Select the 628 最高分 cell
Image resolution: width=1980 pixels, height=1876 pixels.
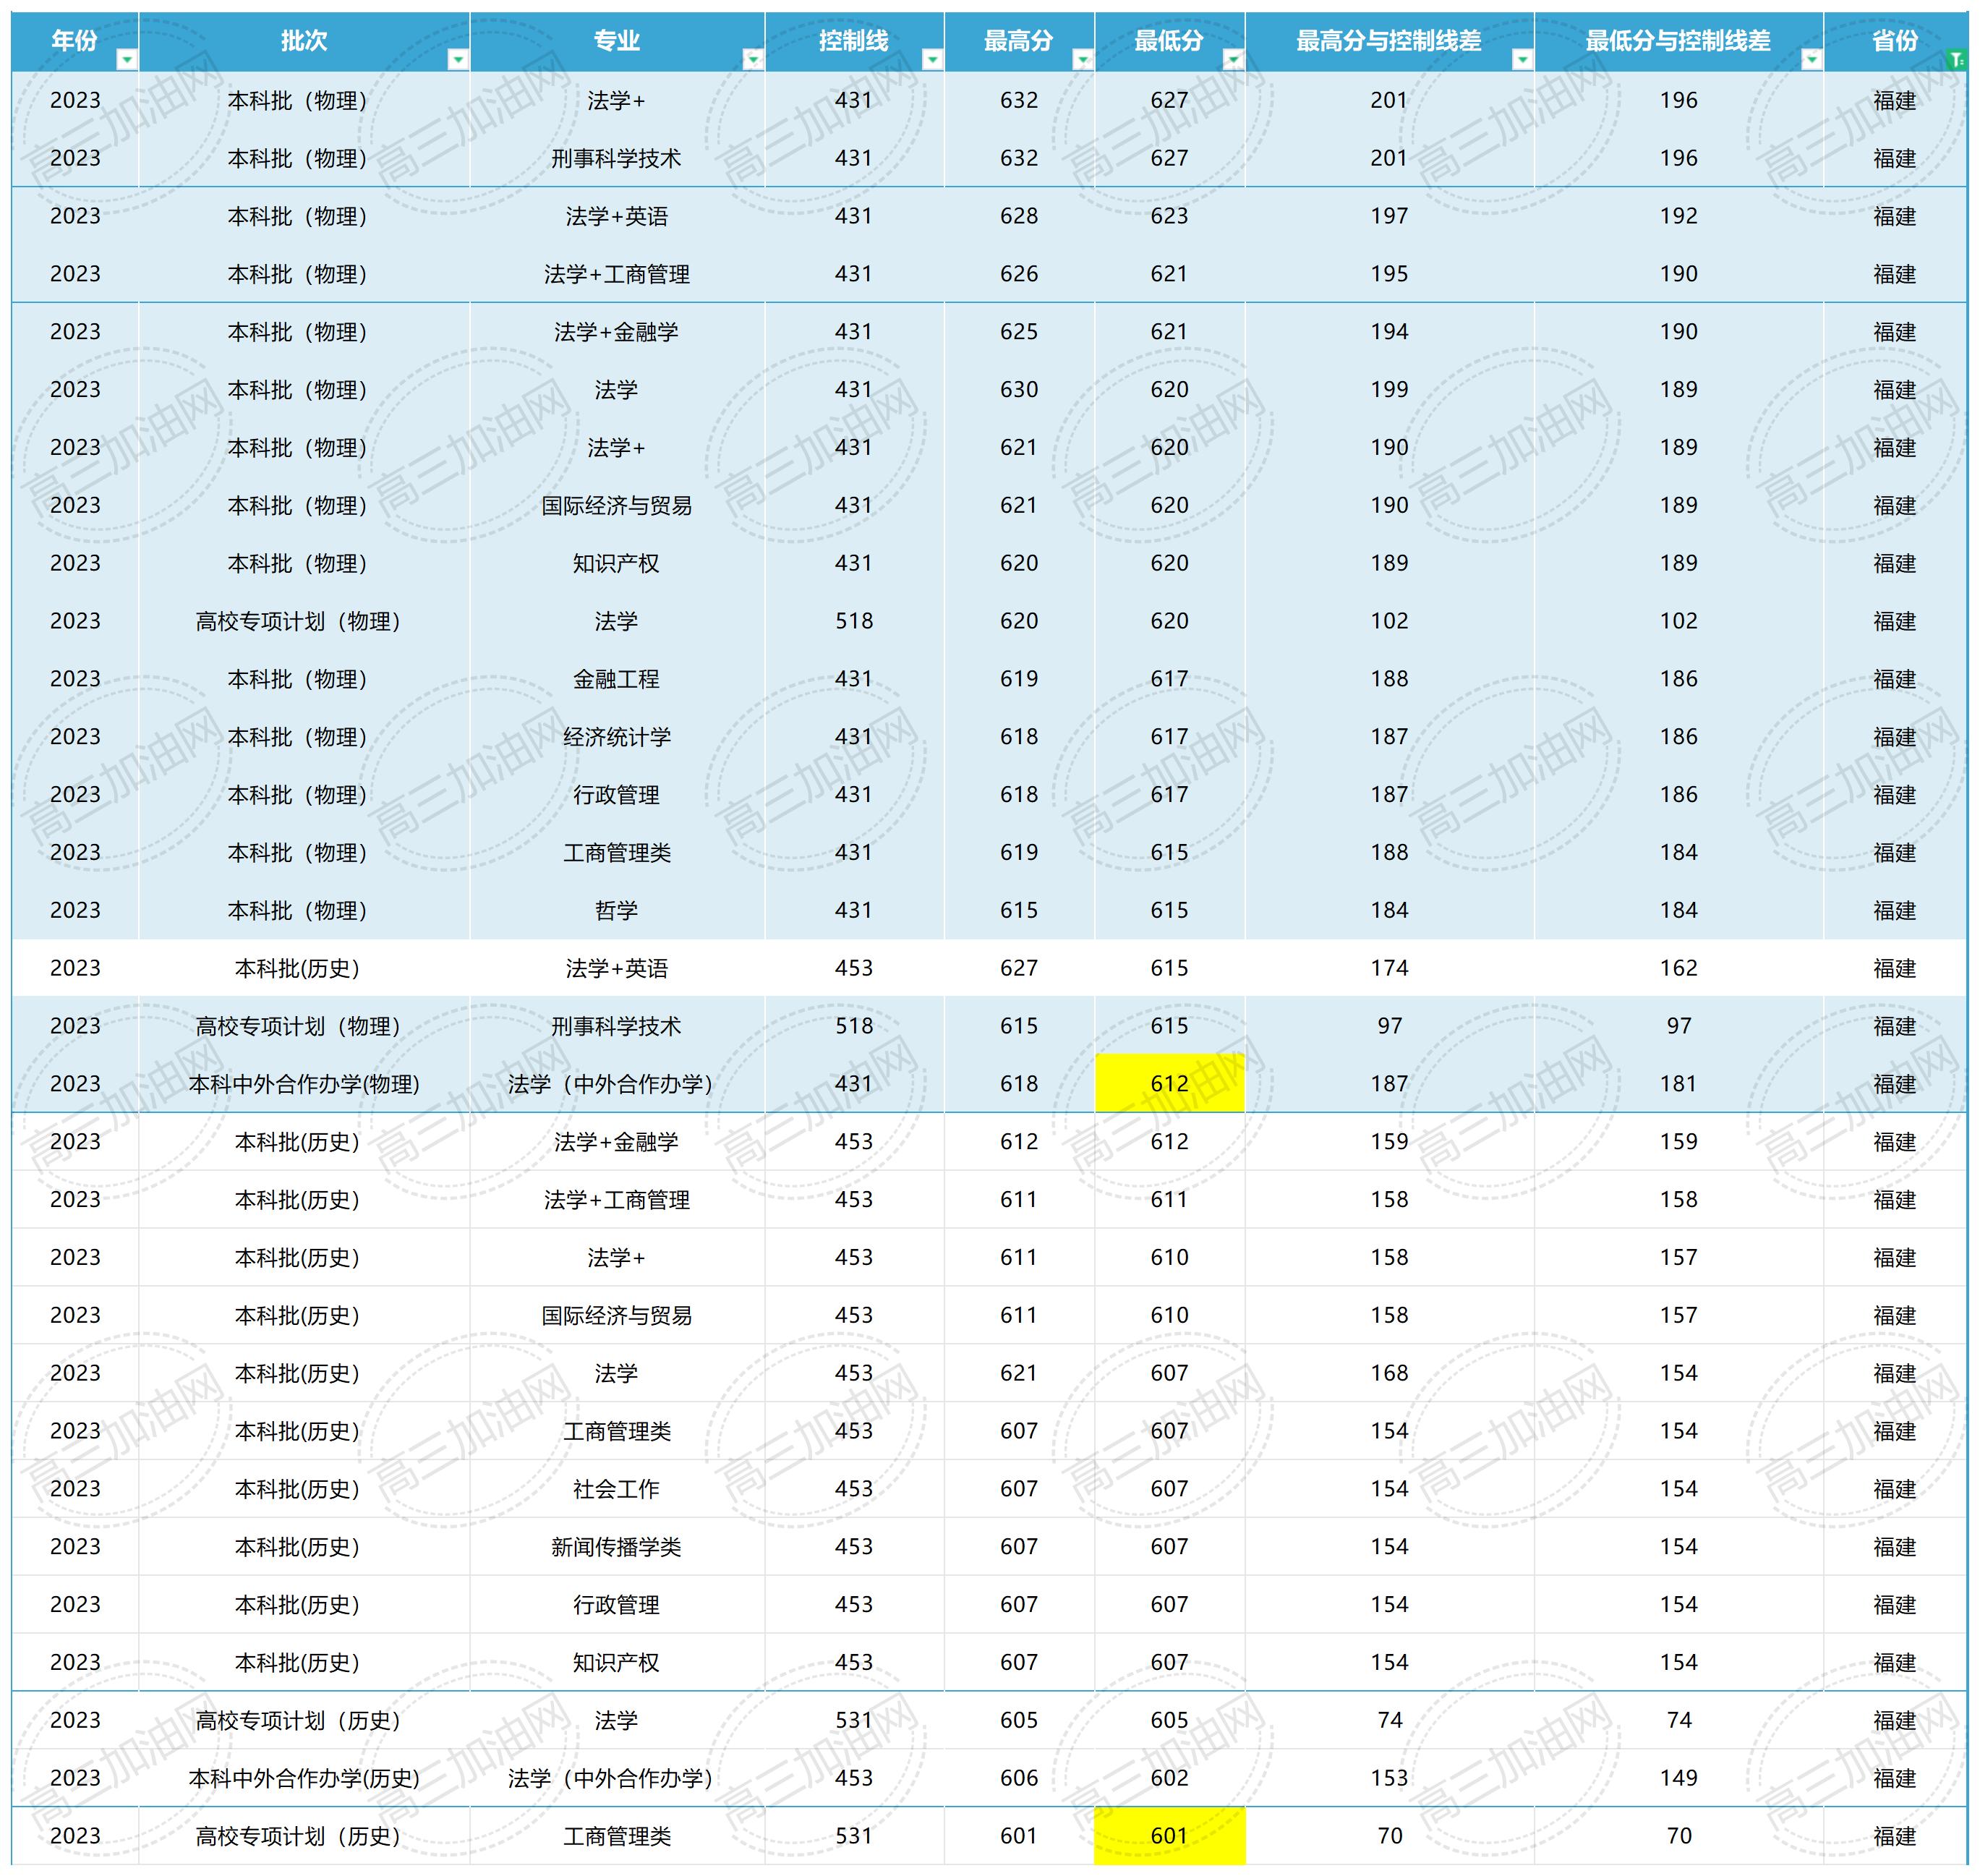point(1019,216)
